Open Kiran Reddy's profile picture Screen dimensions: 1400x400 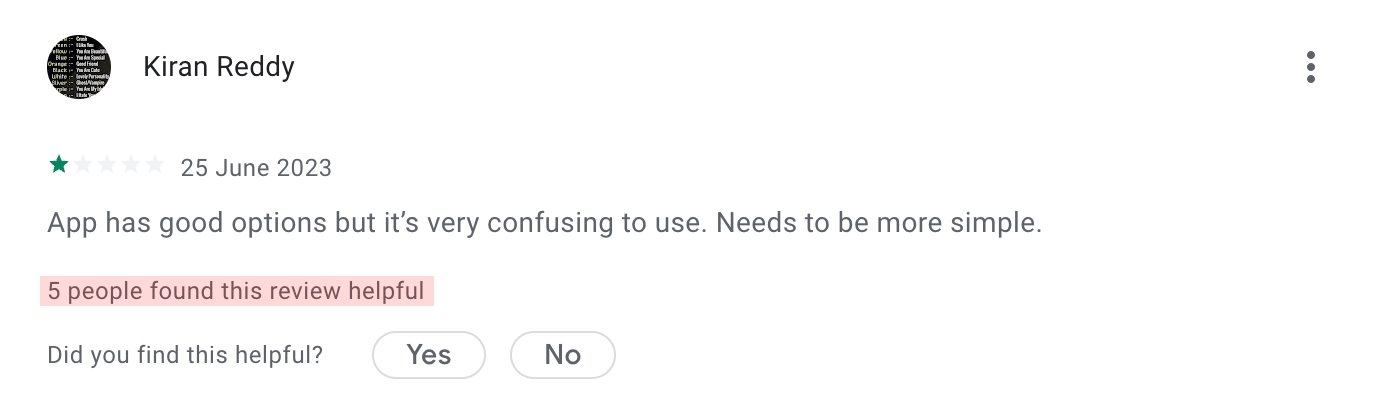(79, 67)
